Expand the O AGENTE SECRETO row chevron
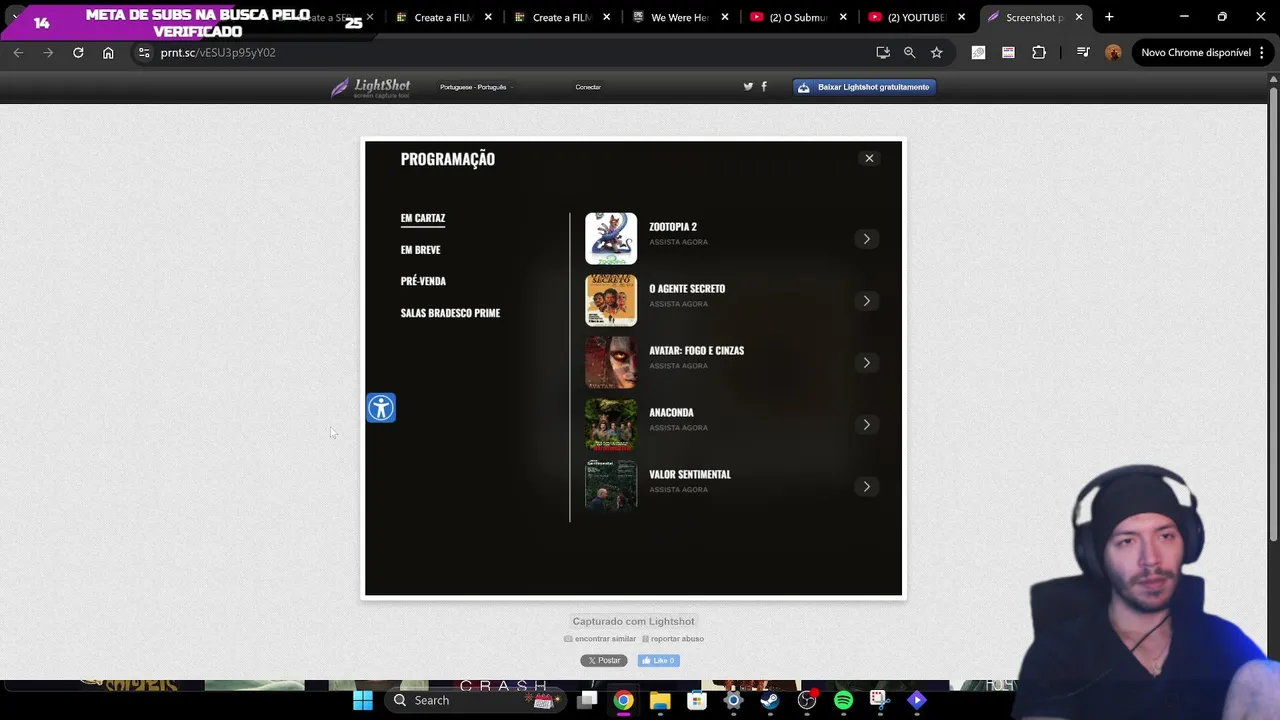This screenshot has height=720, width=1280. coord(866,301)
